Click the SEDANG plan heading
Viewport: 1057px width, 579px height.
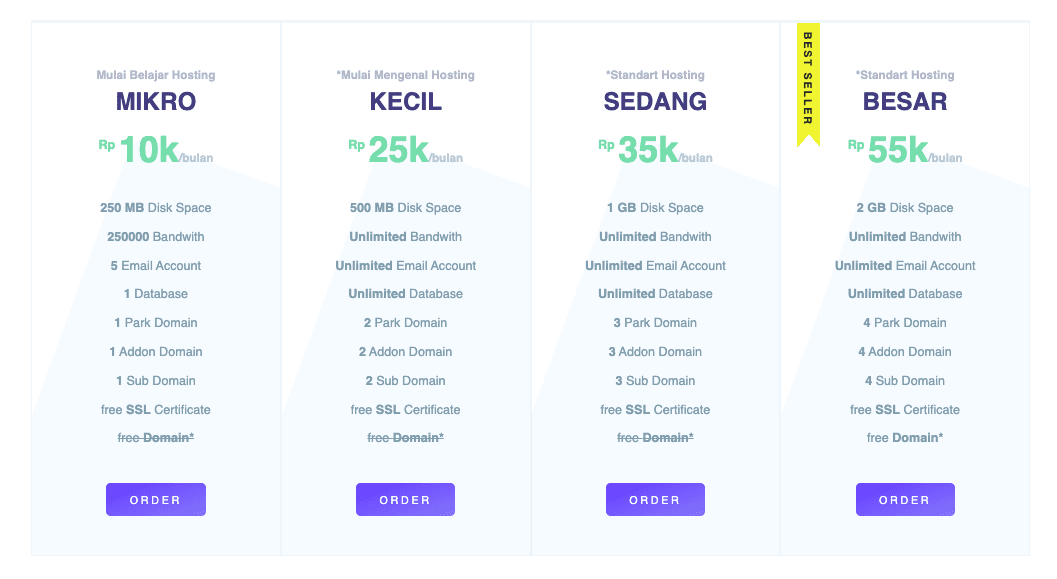[x=655, y=102]
